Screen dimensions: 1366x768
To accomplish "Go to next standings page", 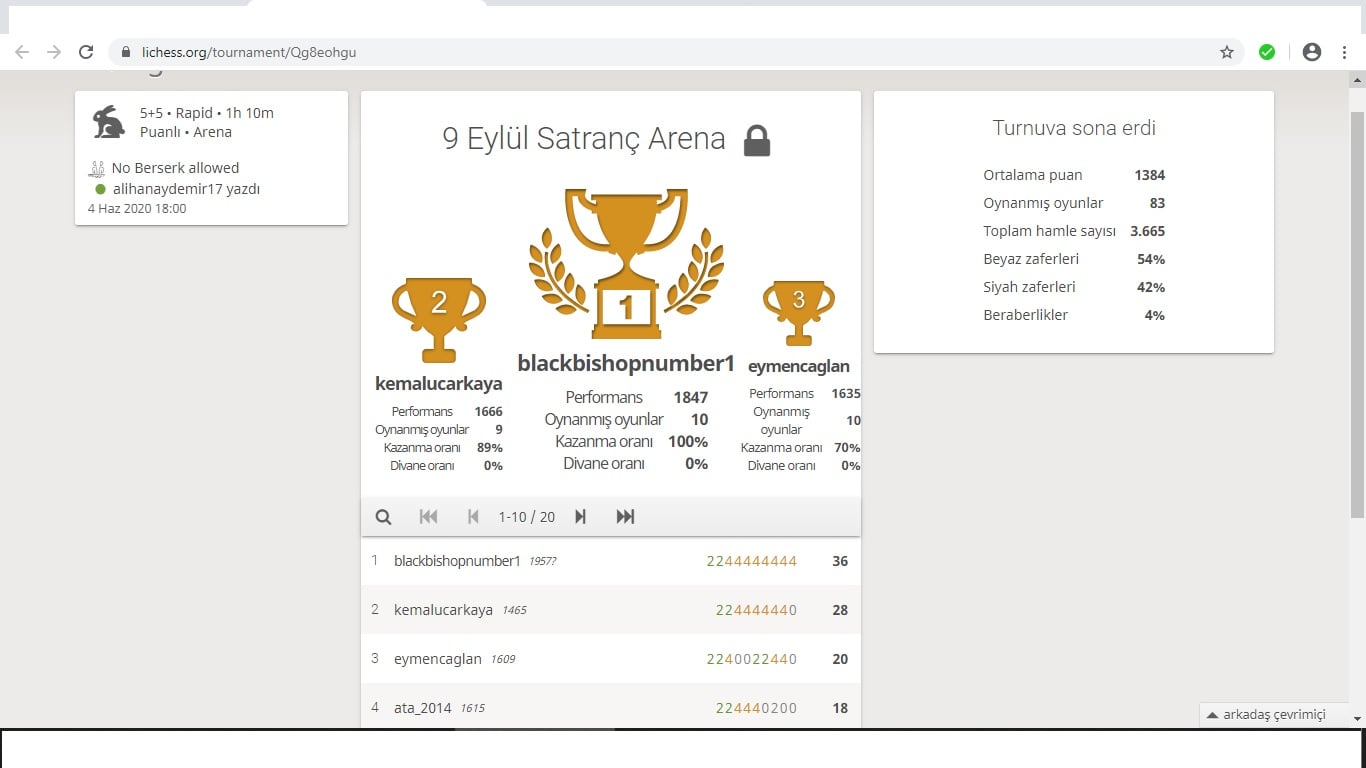I will click(580, 517).
